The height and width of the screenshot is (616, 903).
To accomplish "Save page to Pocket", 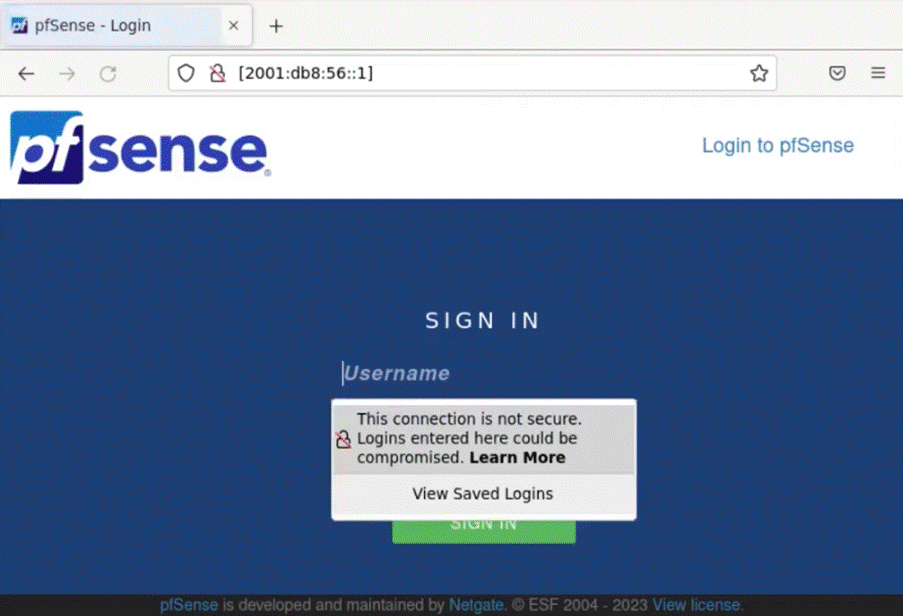I will coord(837,73).
